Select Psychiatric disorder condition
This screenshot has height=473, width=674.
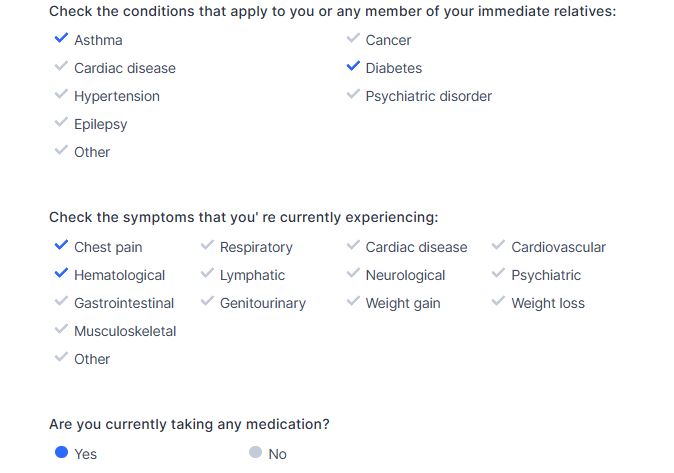(x=353, y=96)
